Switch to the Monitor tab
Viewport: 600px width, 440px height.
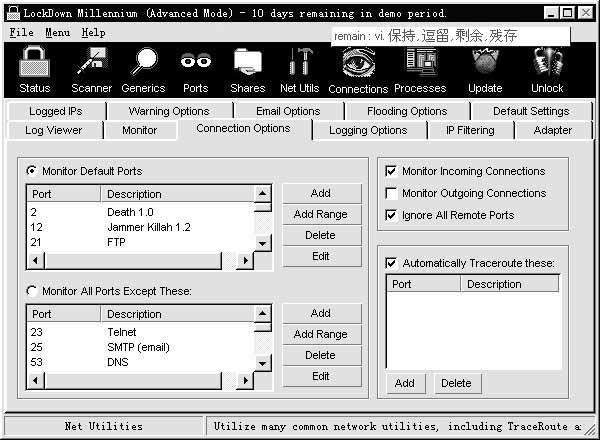point(140,130)
